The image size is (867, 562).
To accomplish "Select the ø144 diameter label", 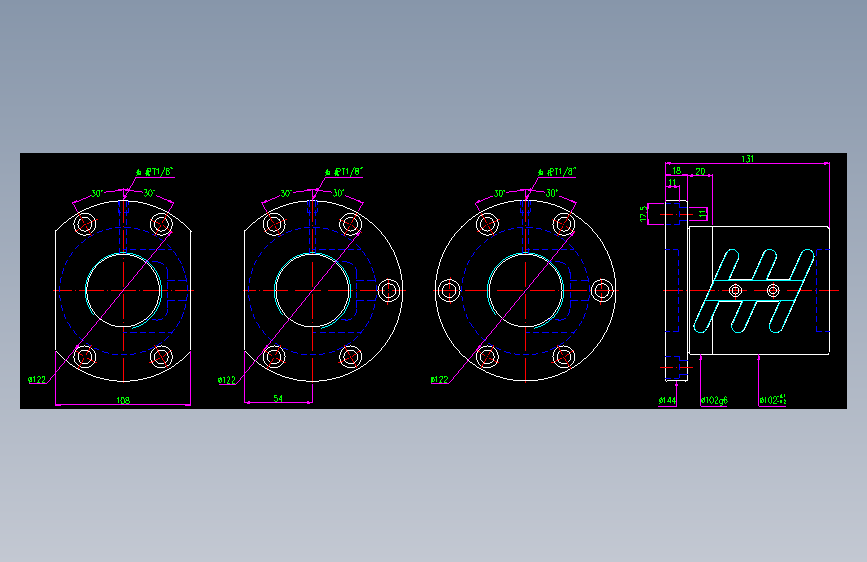I will [667, 400].
